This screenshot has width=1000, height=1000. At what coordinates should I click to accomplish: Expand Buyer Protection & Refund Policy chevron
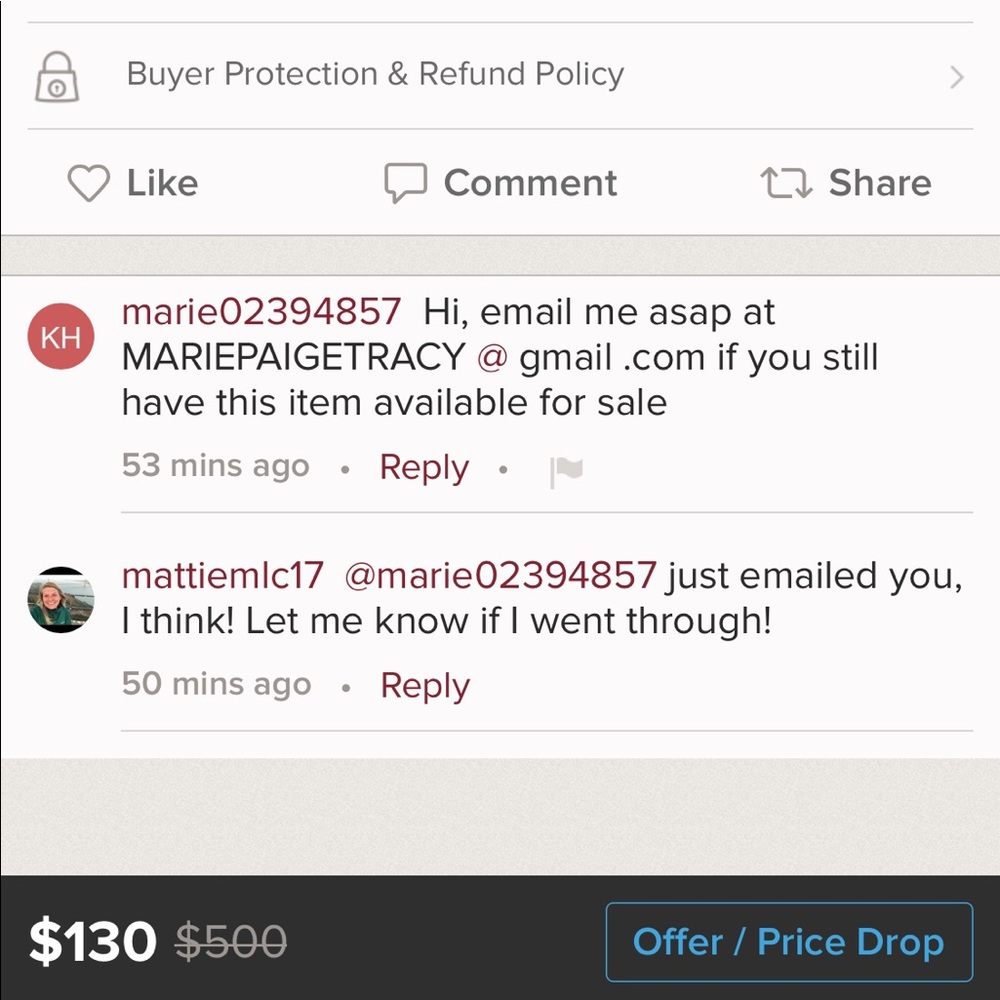957,77
